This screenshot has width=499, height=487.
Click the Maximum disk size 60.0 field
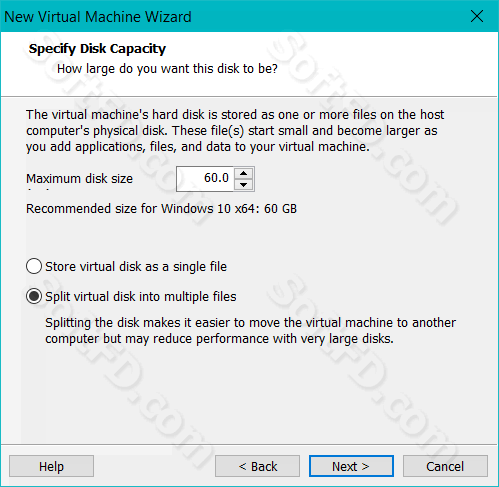(x=205, y=179)
